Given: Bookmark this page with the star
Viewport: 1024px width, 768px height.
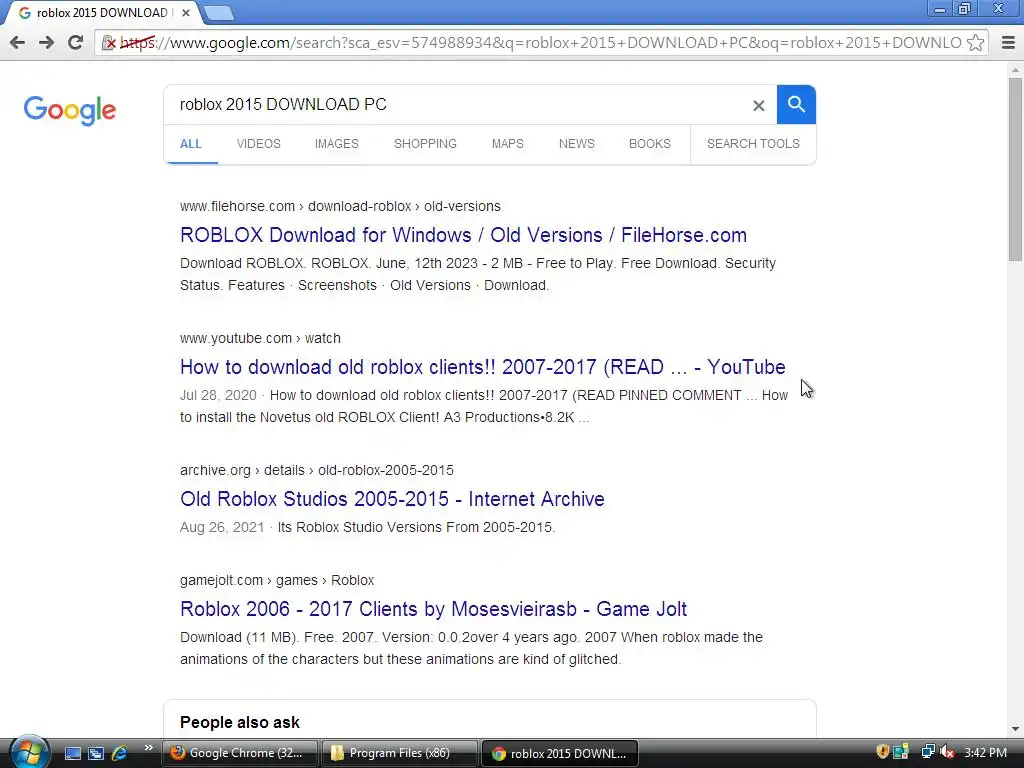Looking at the screenshot, I should click(975, 43).
